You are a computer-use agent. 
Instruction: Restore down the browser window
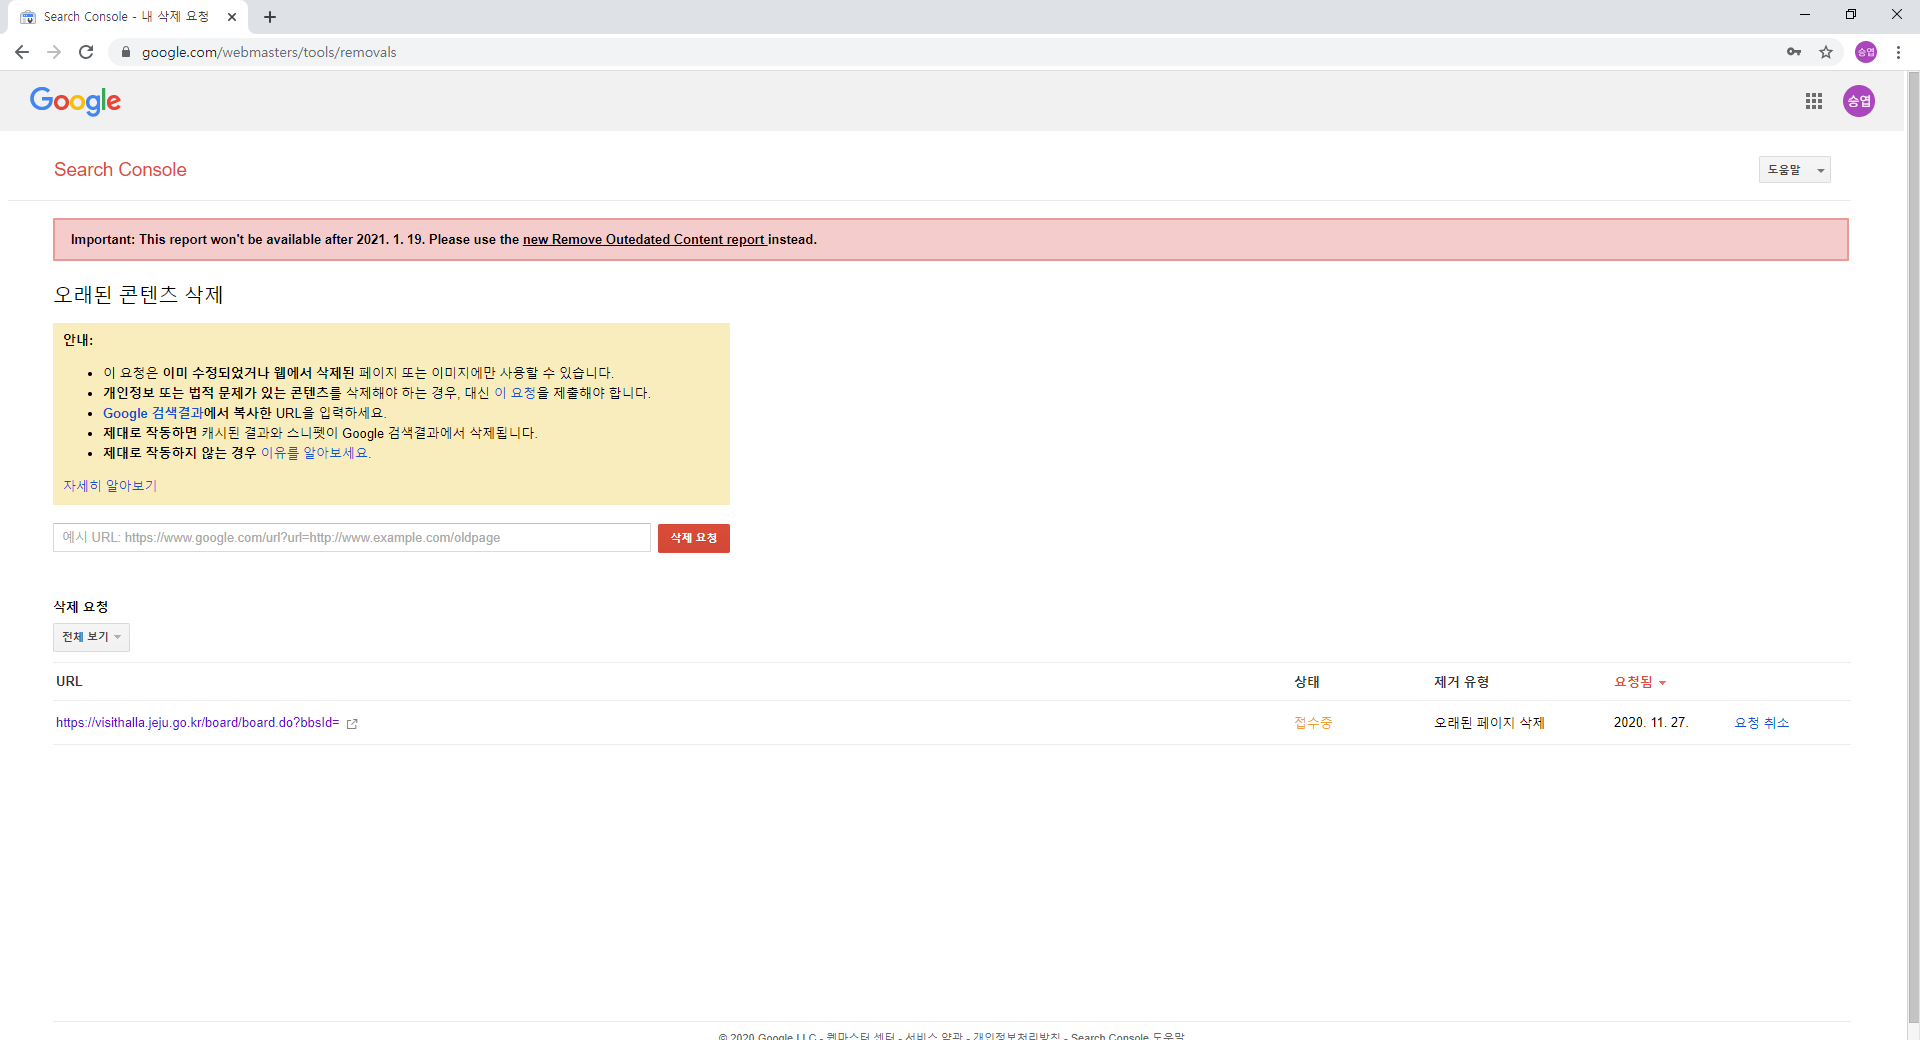(x=1851, y=15)
